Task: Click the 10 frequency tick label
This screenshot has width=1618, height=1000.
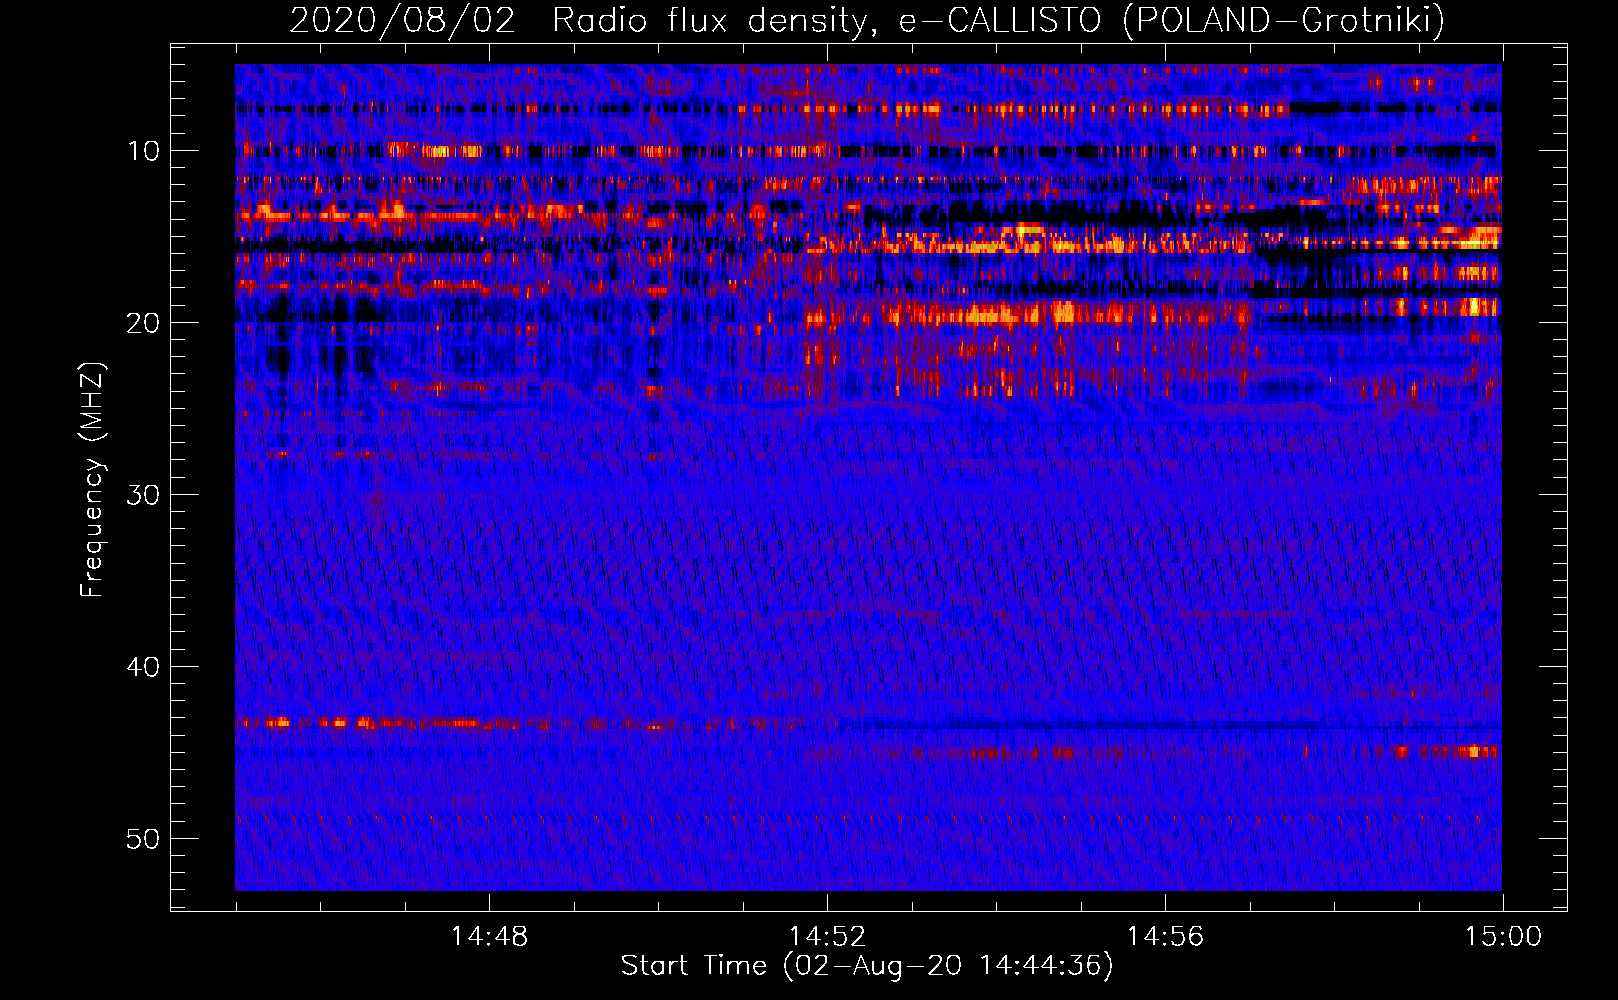Action: (x=144, y=151)
